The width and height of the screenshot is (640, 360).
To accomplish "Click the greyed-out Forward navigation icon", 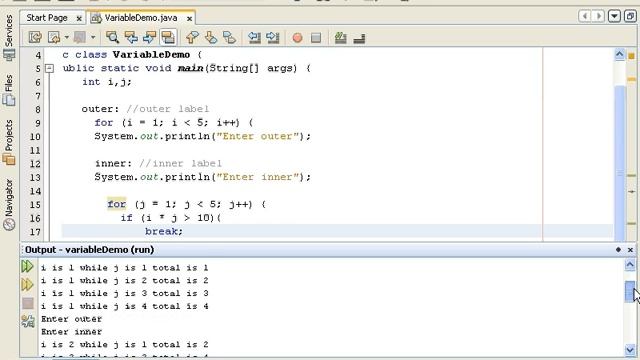I will pos(80,38).
